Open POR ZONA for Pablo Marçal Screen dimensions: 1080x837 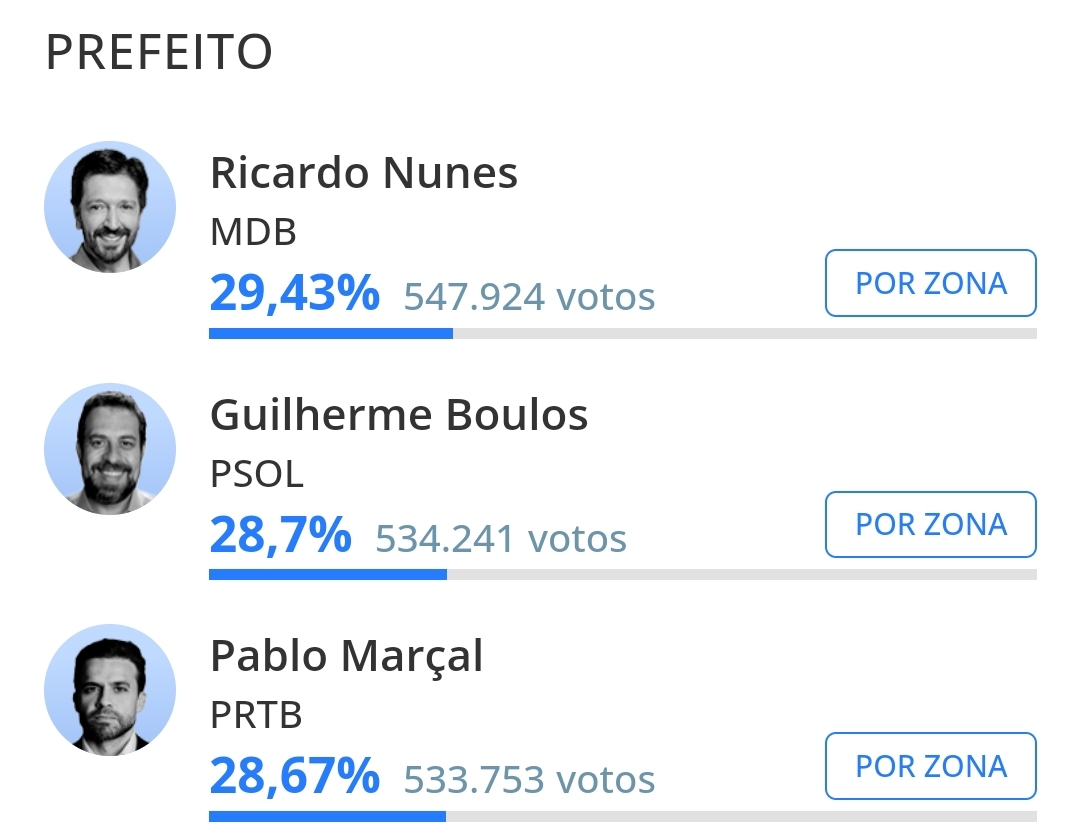(x=930, y=766)
